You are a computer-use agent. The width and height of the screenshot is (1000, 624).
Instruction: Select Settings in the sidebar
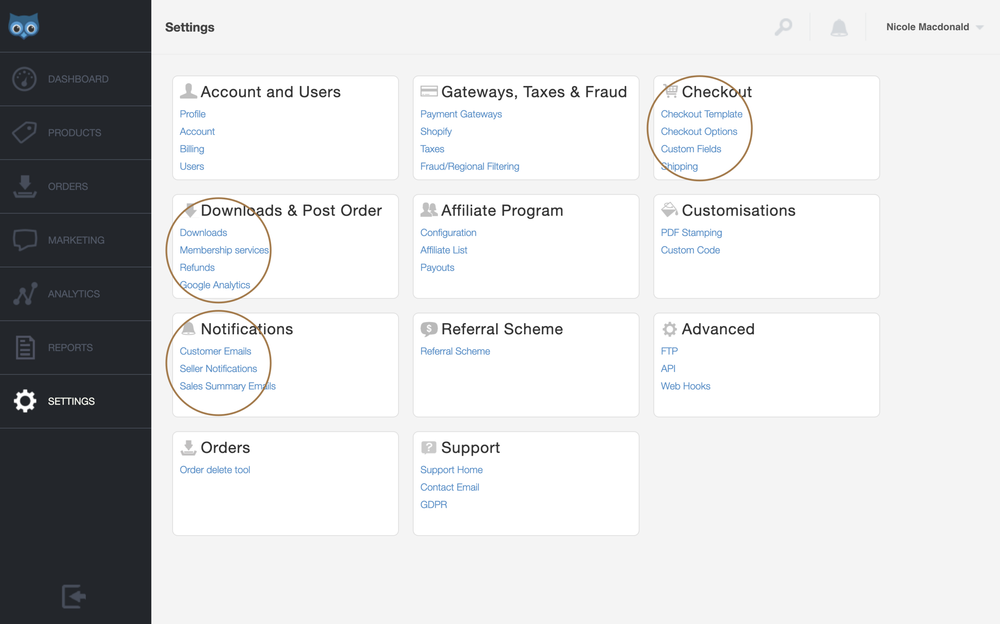click(x=70, y=401)
